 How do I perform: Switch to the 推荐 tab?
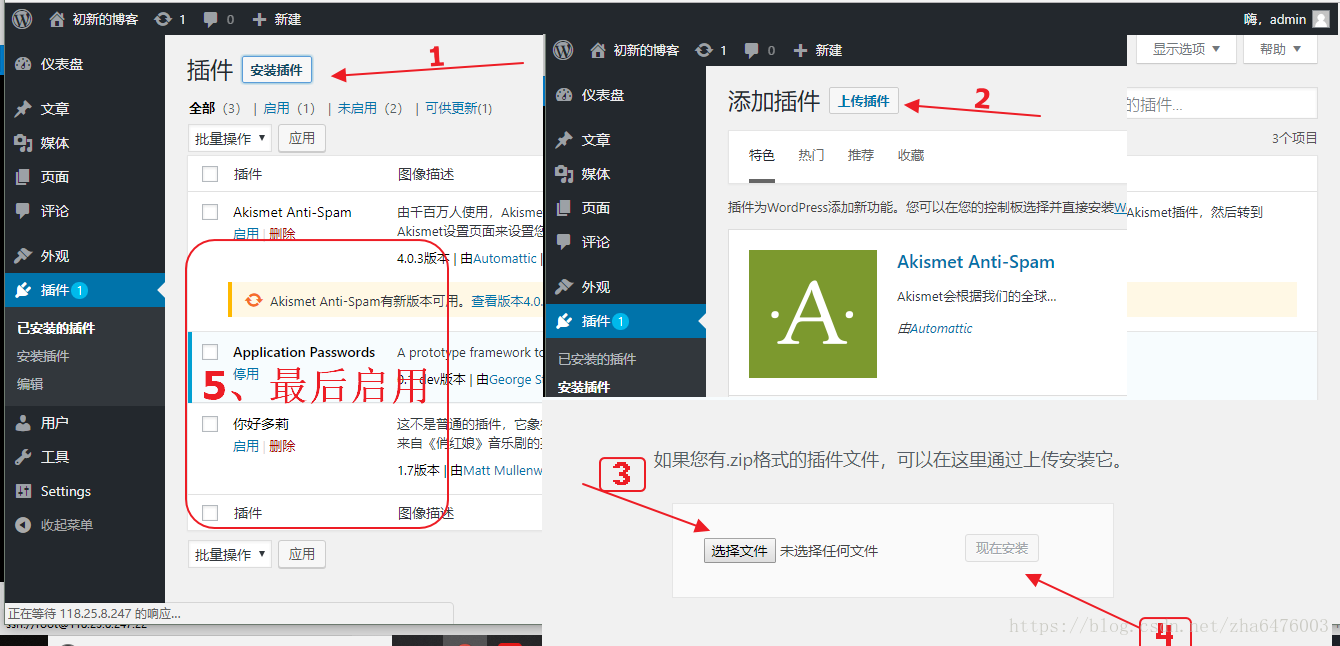(860, 155)
